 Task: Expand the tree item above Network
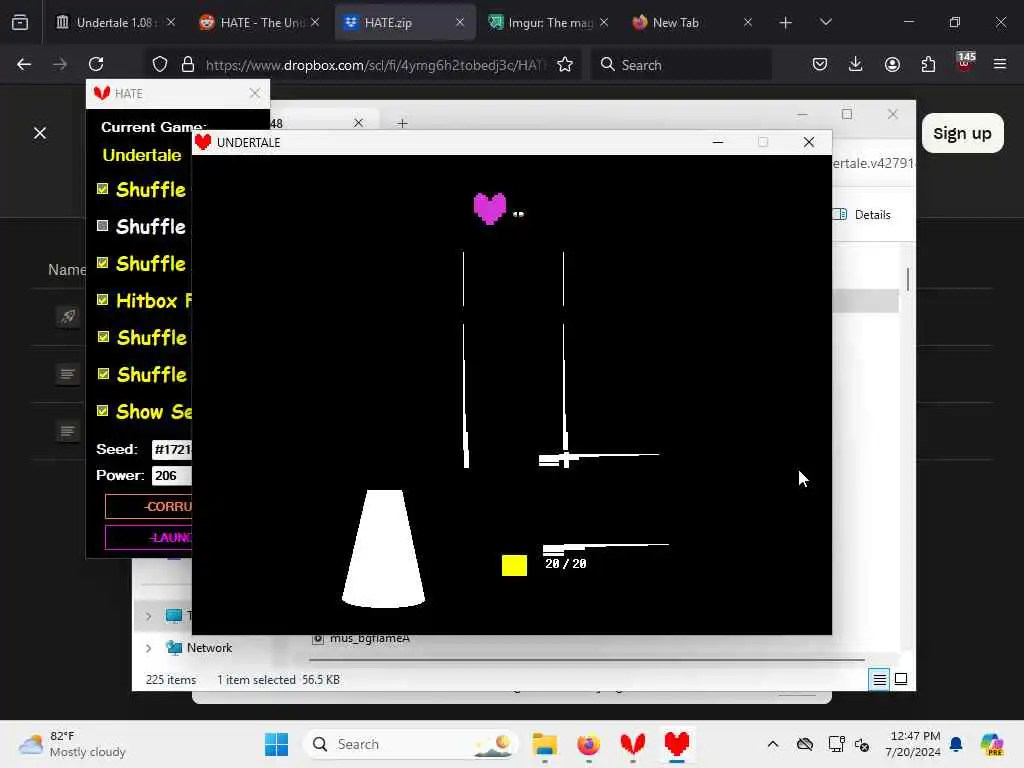(x=148, y=616)
